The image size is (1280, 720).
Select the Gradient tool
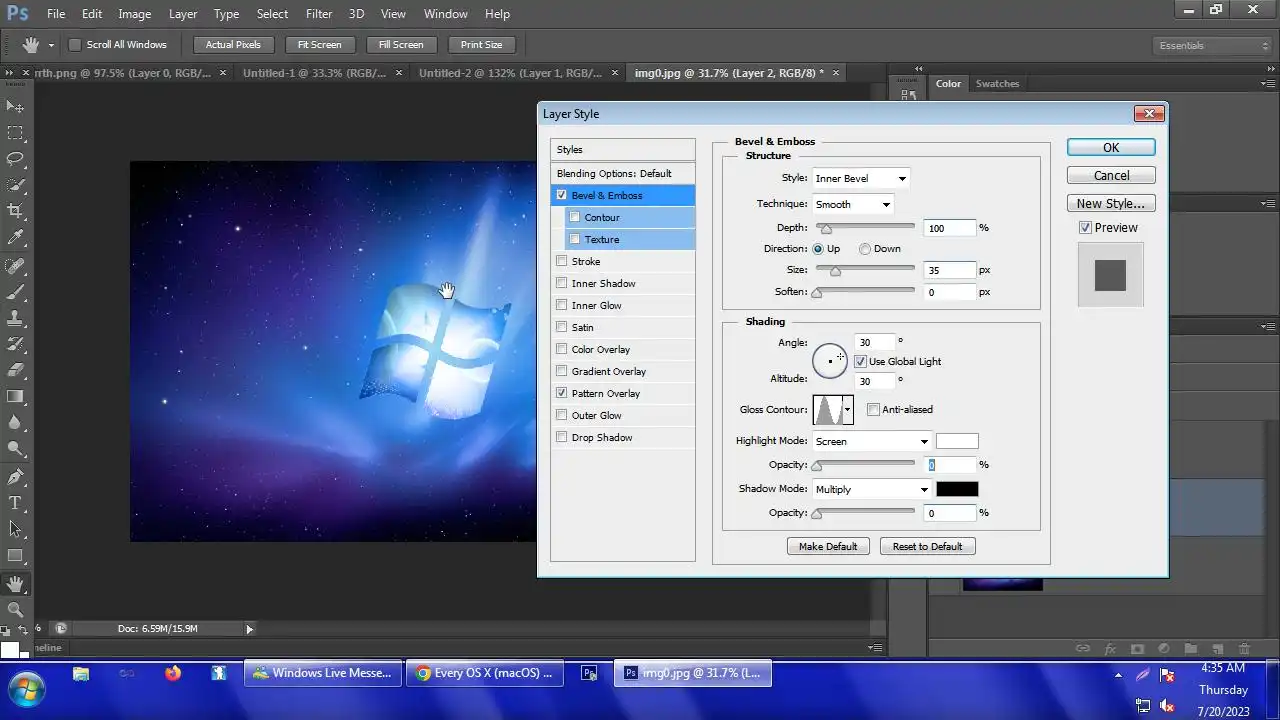tap(15, 396)
